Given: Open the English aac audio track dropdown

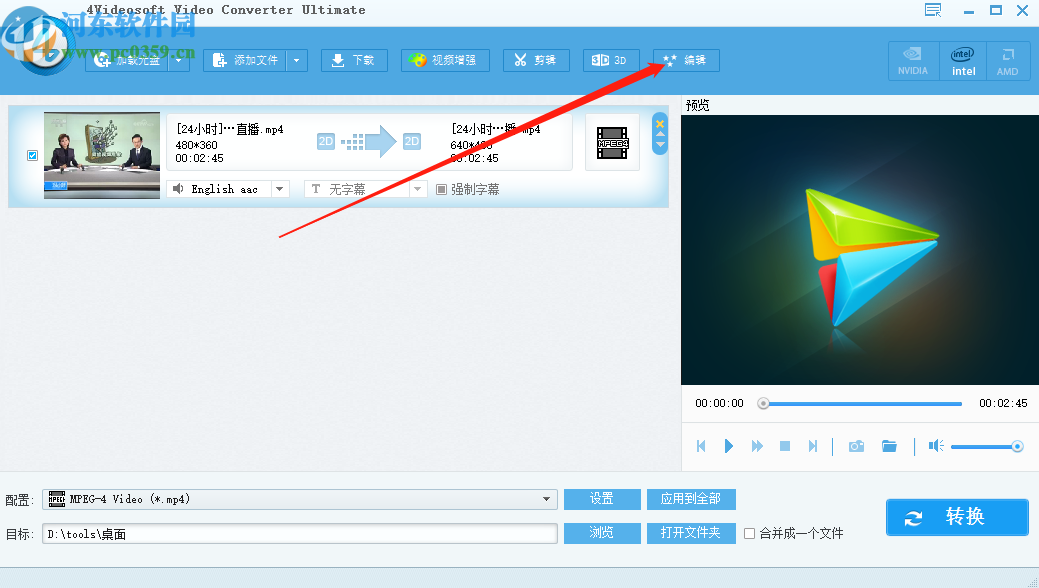Looking at the screenshot, I should tap(279, 189).
